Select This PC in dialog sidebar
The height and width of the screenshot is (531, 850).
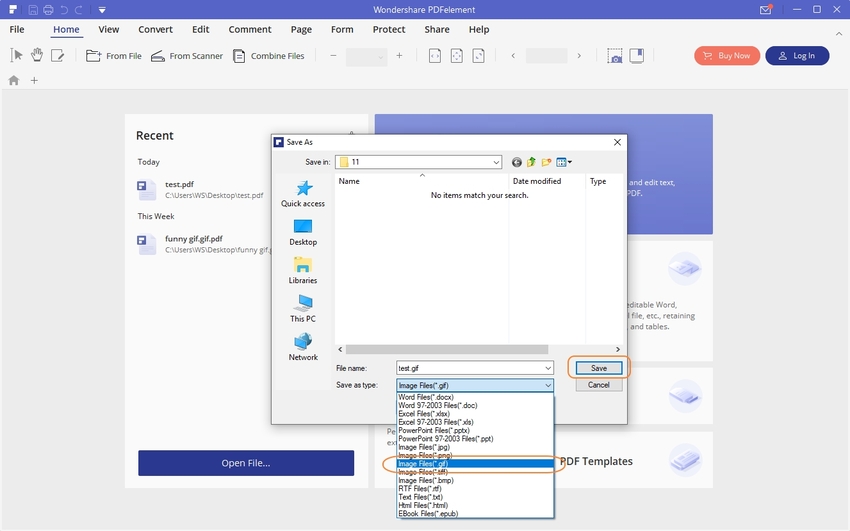(x=303, y=309)
